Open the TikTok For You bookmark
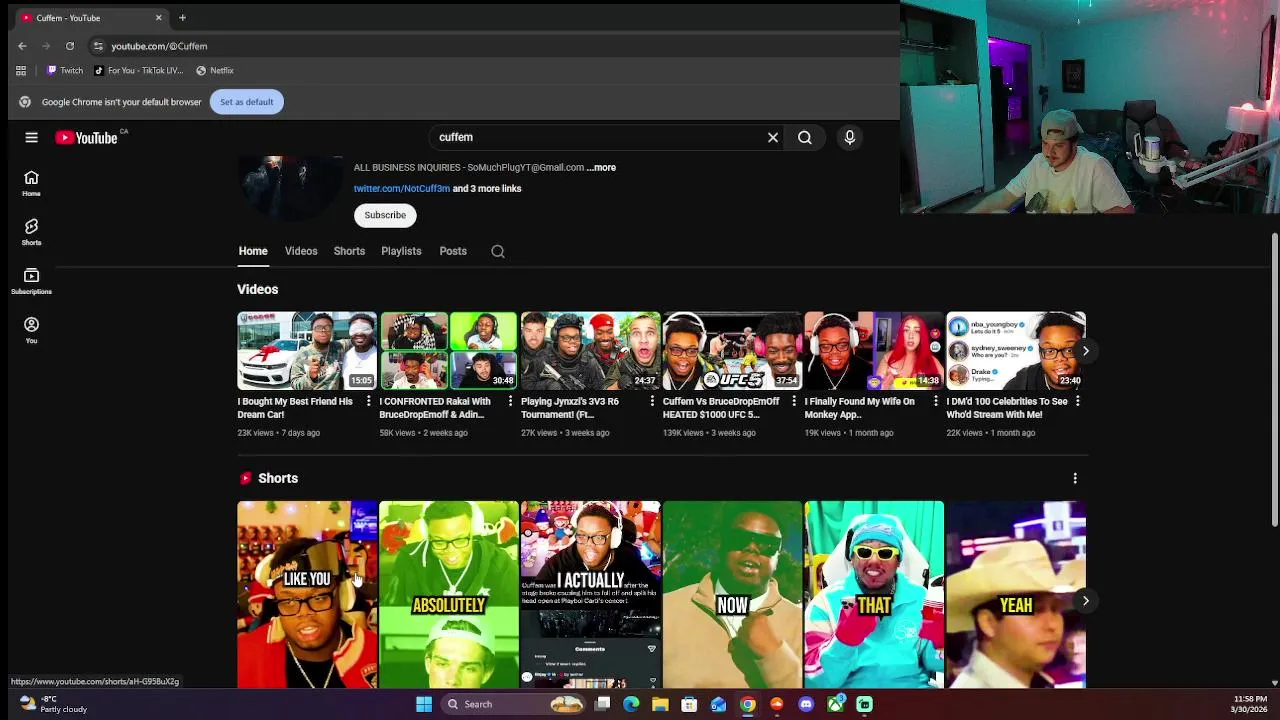The width and height of the screenshot is (1280, 720). pos(139,71)
